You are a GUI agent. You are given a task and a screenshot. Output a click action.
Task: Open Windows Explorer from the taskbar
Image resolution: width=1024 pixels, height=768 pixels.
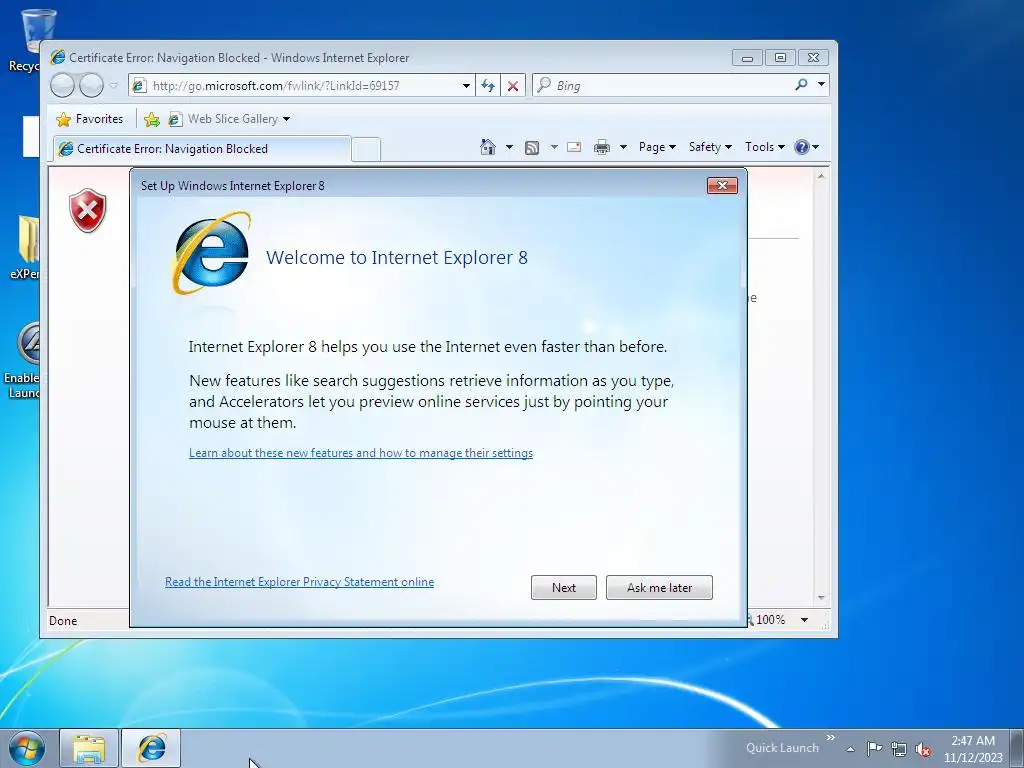click(89, 748)
